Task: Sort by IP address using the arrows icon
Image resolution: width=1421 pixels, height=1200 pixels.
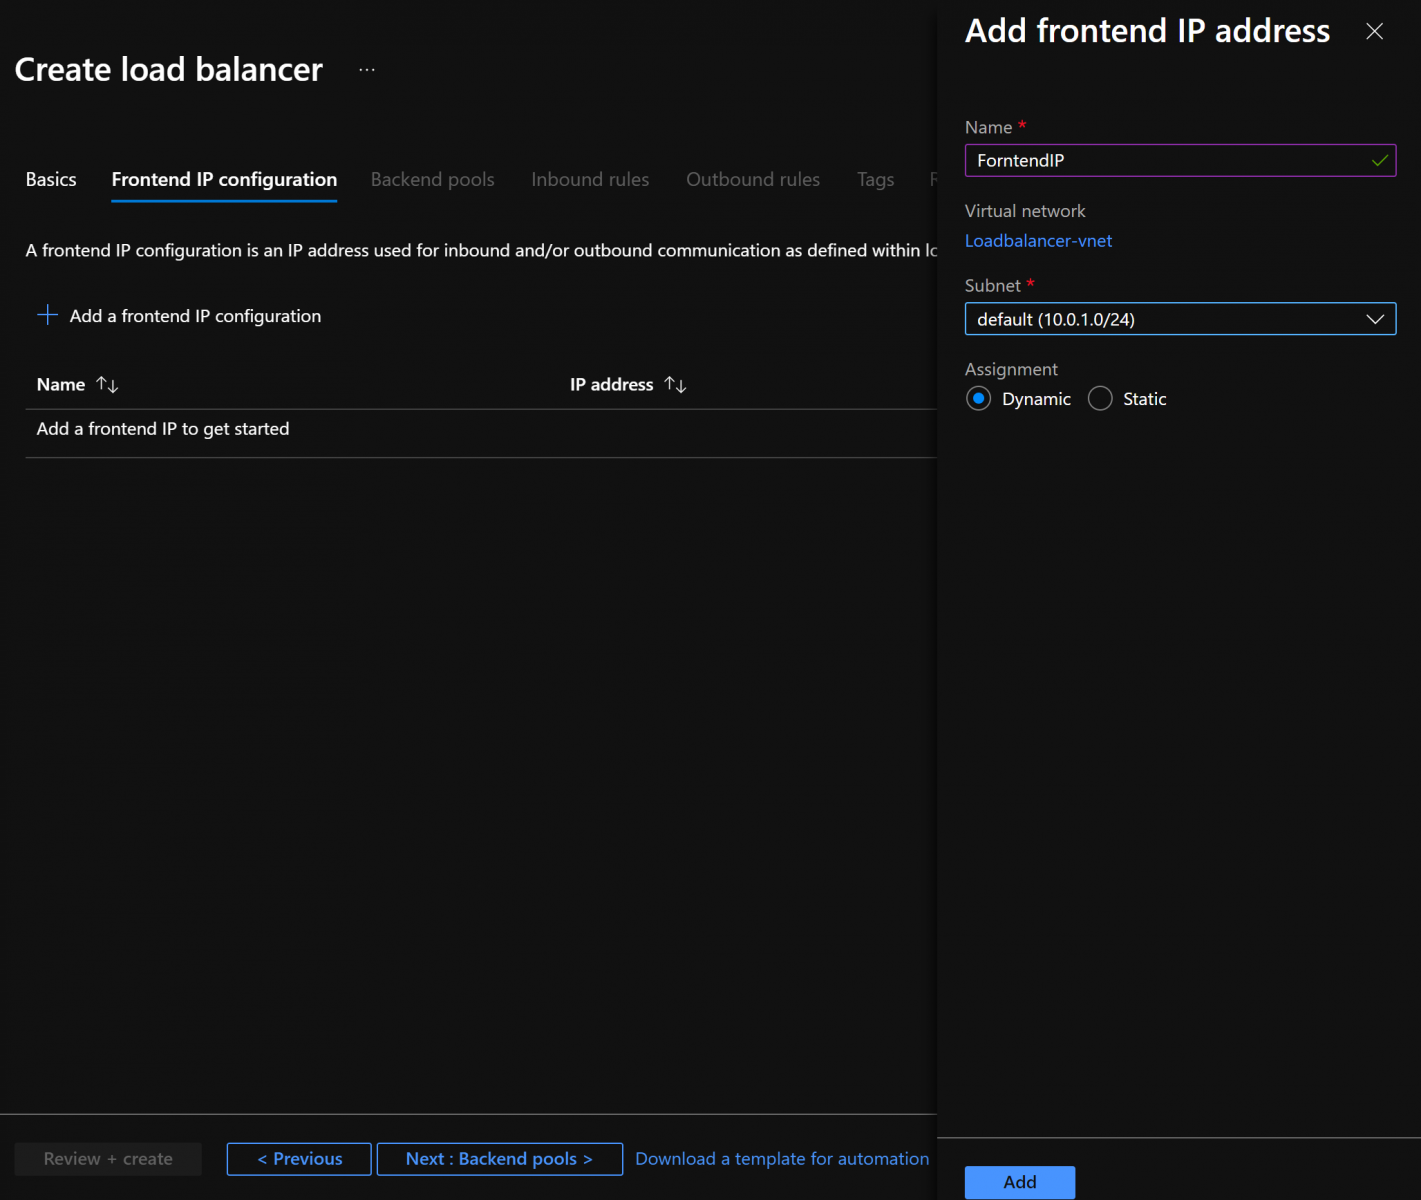Action: [x=675, y=385]
